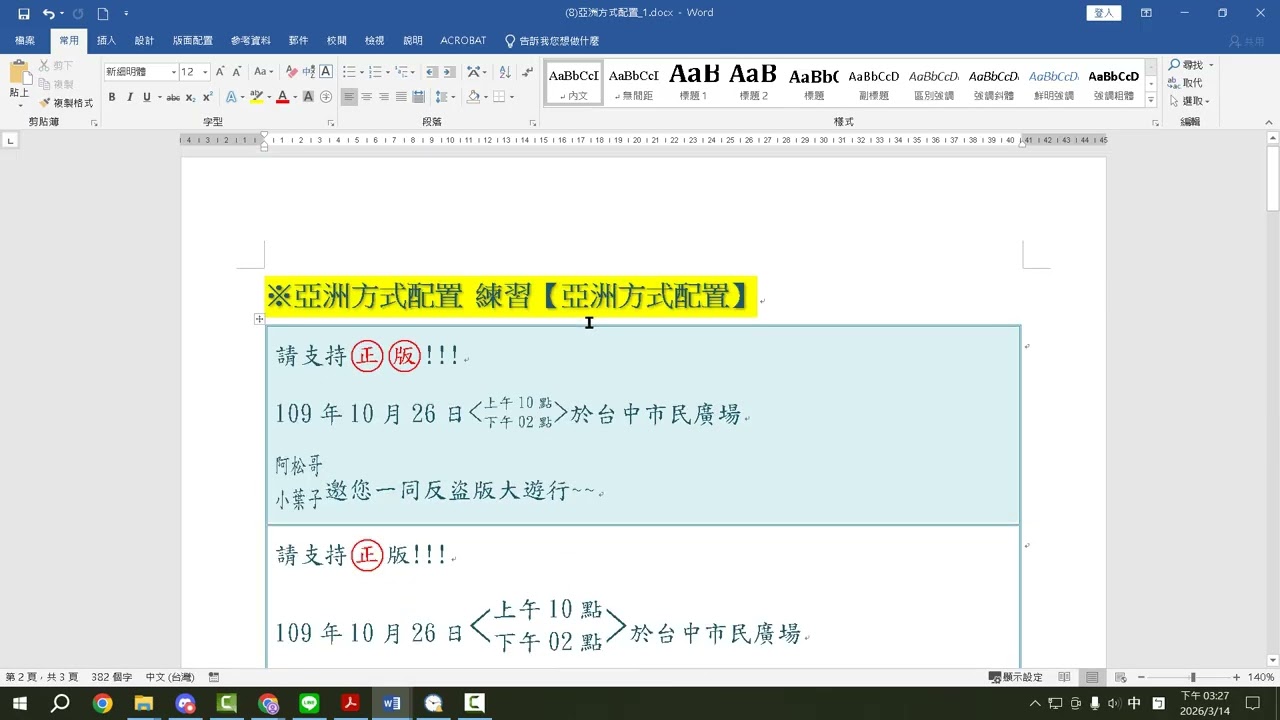This screenshot has width=1280, height=720.
Task: Toggle center alignment
Action: [x=367, y=97]
